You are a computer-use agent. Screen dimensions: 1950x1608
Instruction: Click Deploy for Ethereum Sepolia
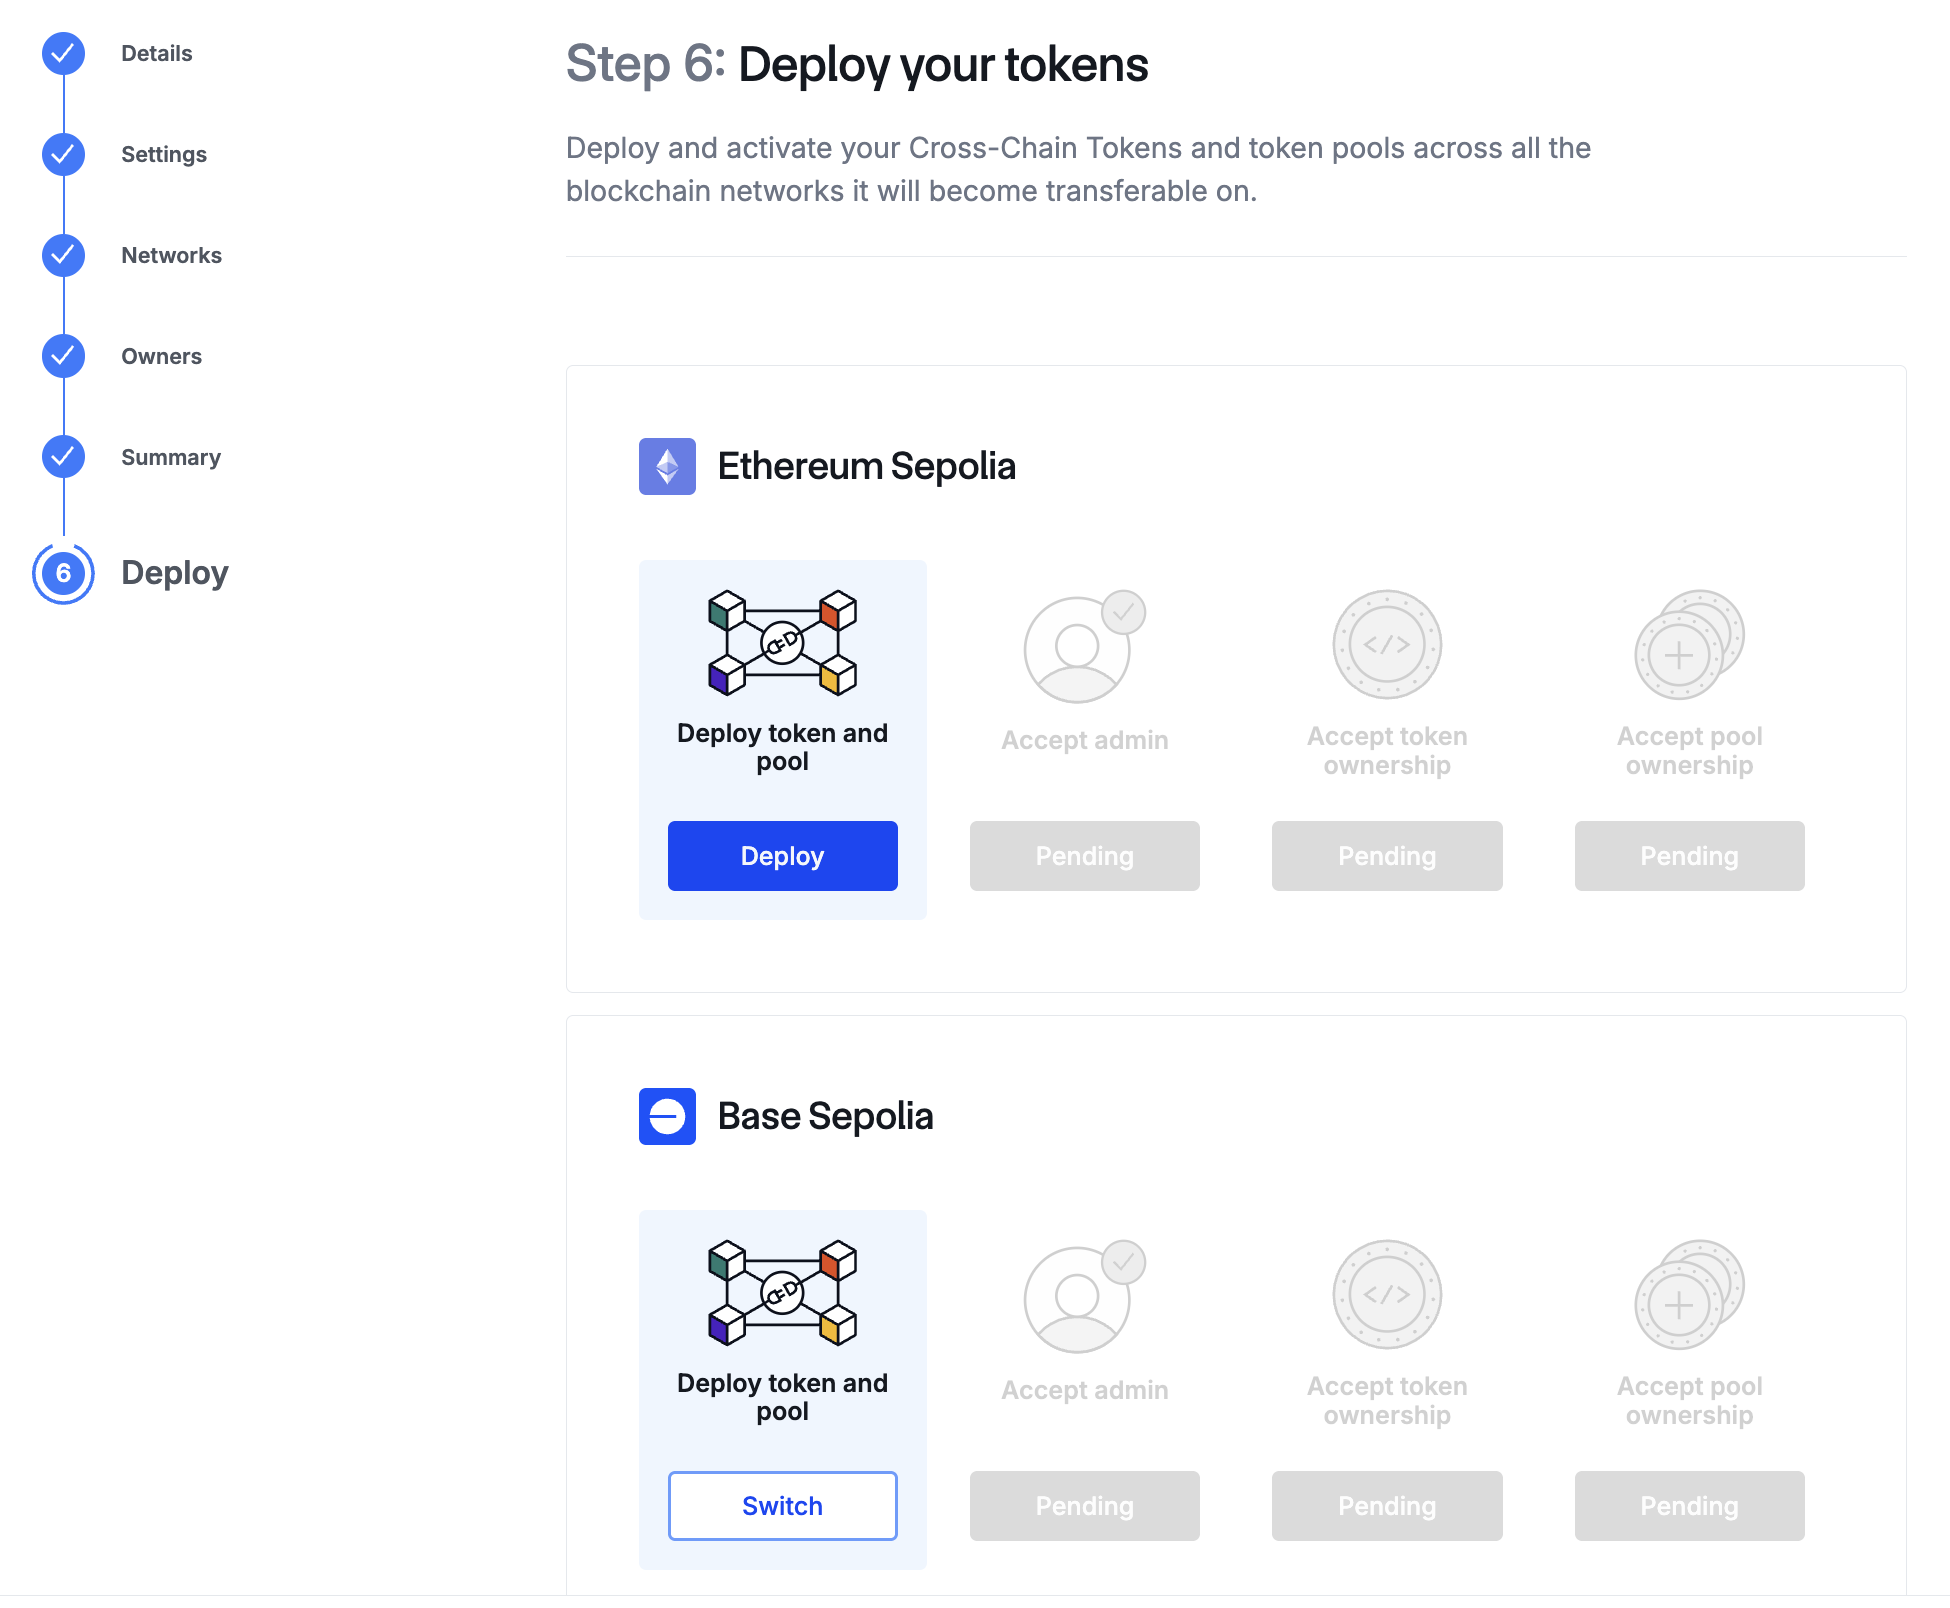pos(782,856)
